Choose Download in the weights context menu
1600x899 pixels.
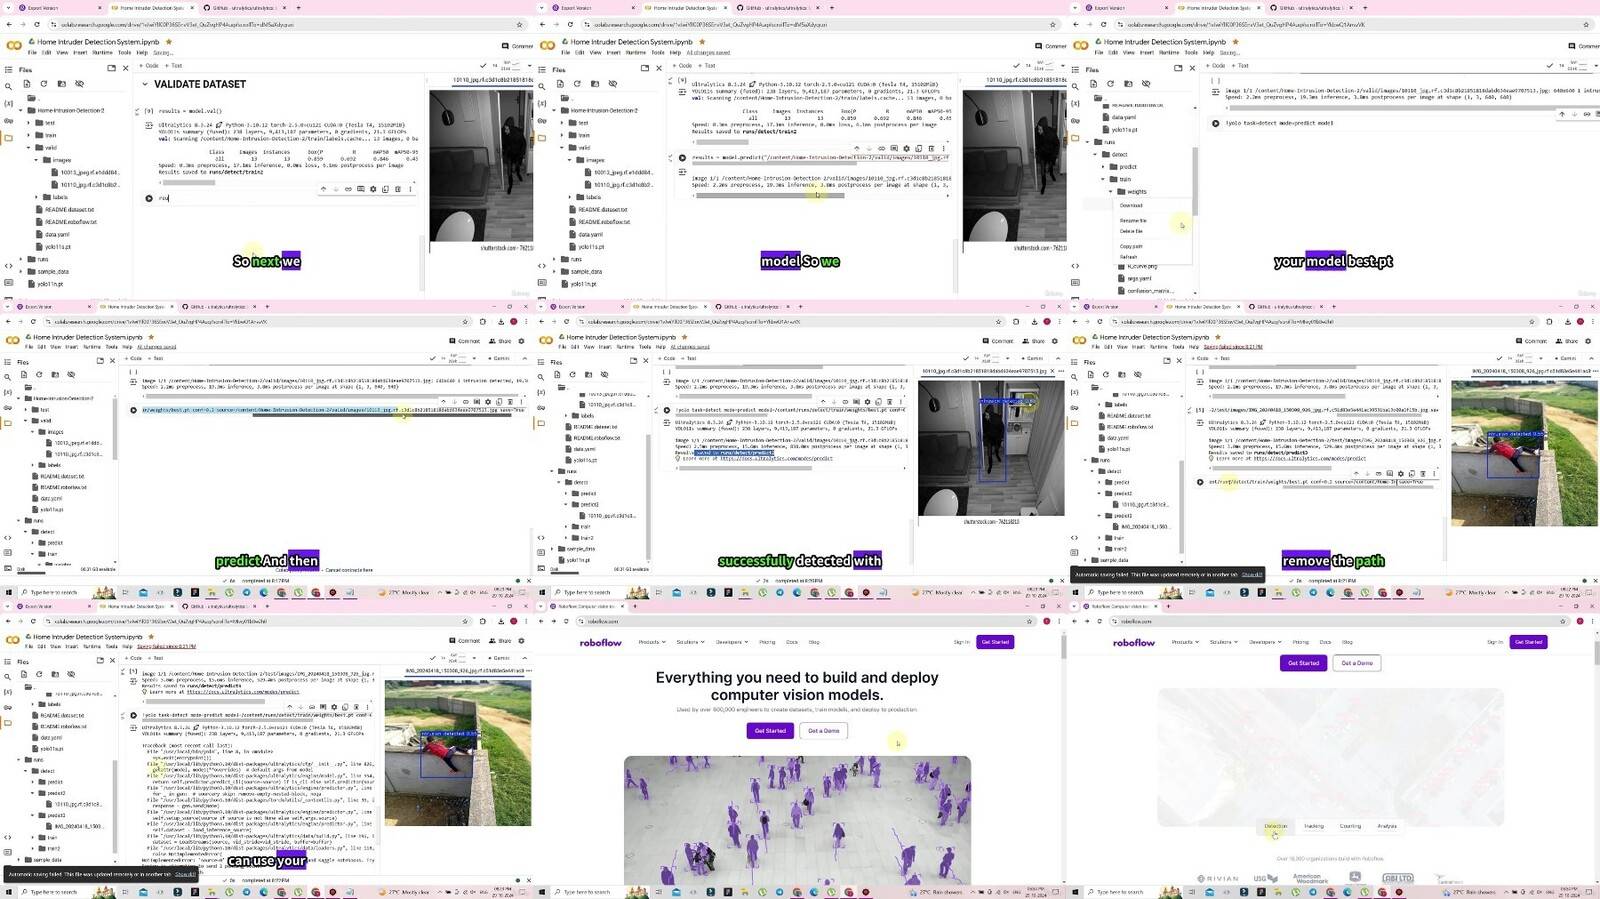1131,205
